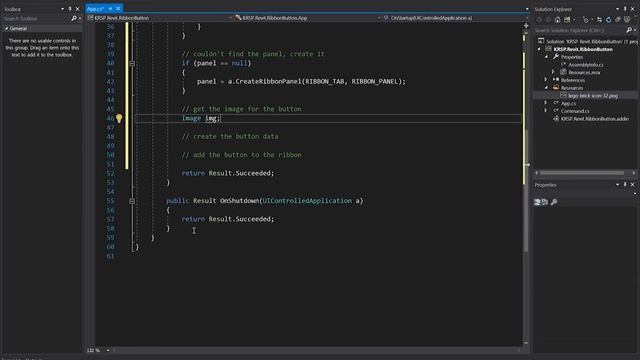Image resolution: width=640 pixels, height=360 pixels.
Task: Click the 'return Result.Succeeded;' on line 52
Action: (x=228, y=173)
